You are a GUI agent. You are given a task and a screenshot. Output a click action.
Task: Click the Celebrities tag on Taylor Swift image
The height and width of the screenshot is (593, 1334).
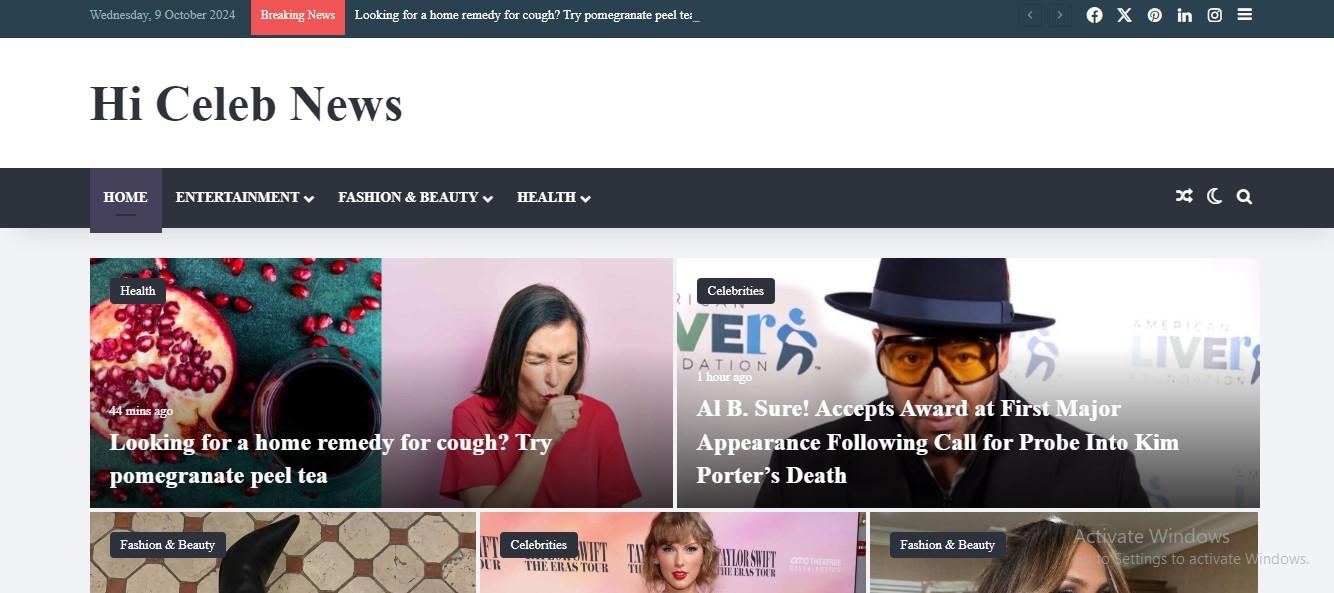(538, 545)
